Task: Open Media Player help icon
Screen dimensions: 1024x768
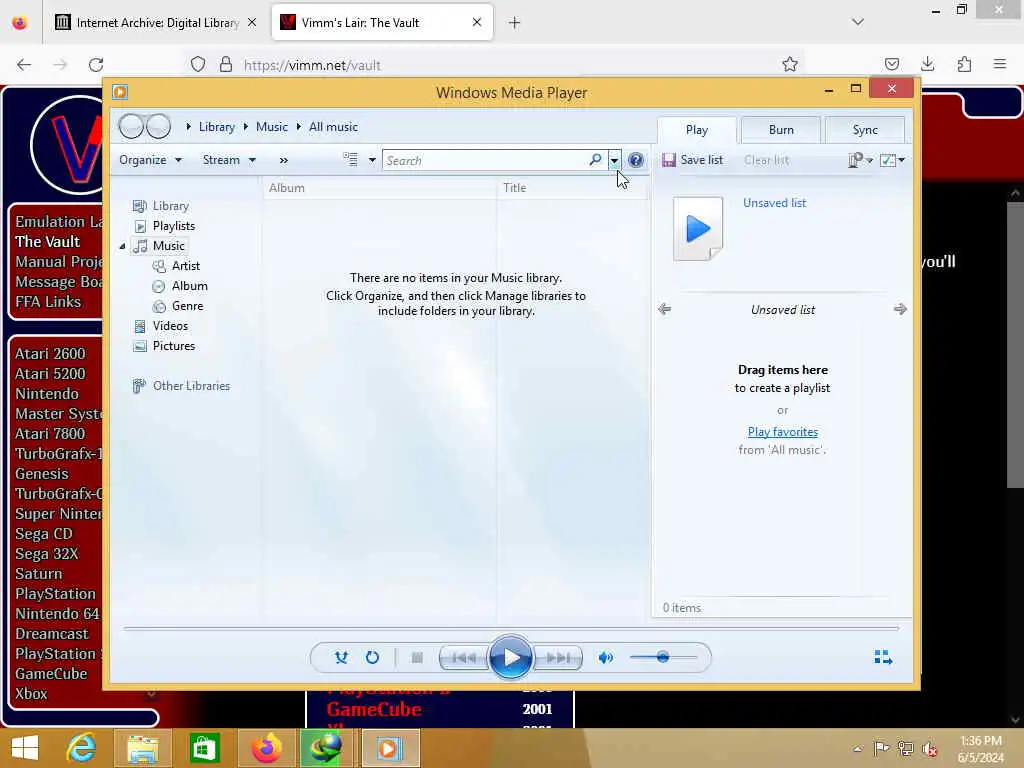Action: (x=635, y=160)
